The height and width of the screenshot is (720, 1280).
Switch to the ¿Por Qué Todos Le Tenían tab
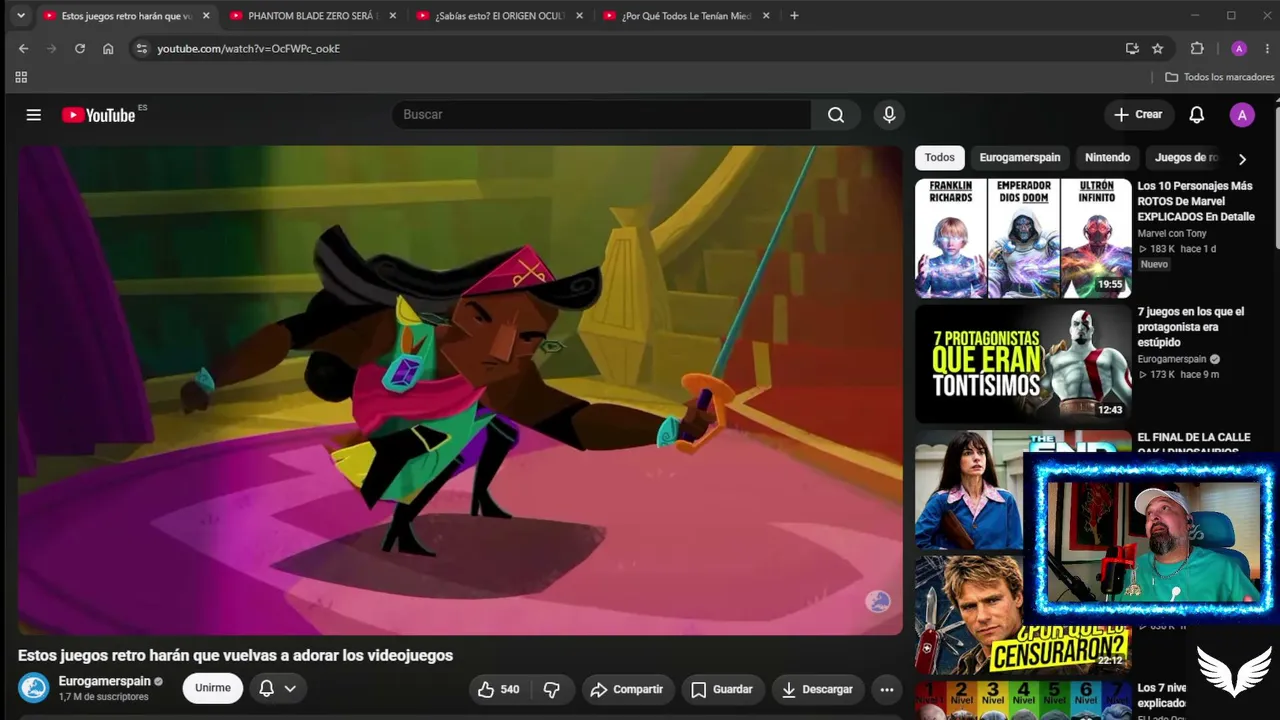(x=684, y=16)
